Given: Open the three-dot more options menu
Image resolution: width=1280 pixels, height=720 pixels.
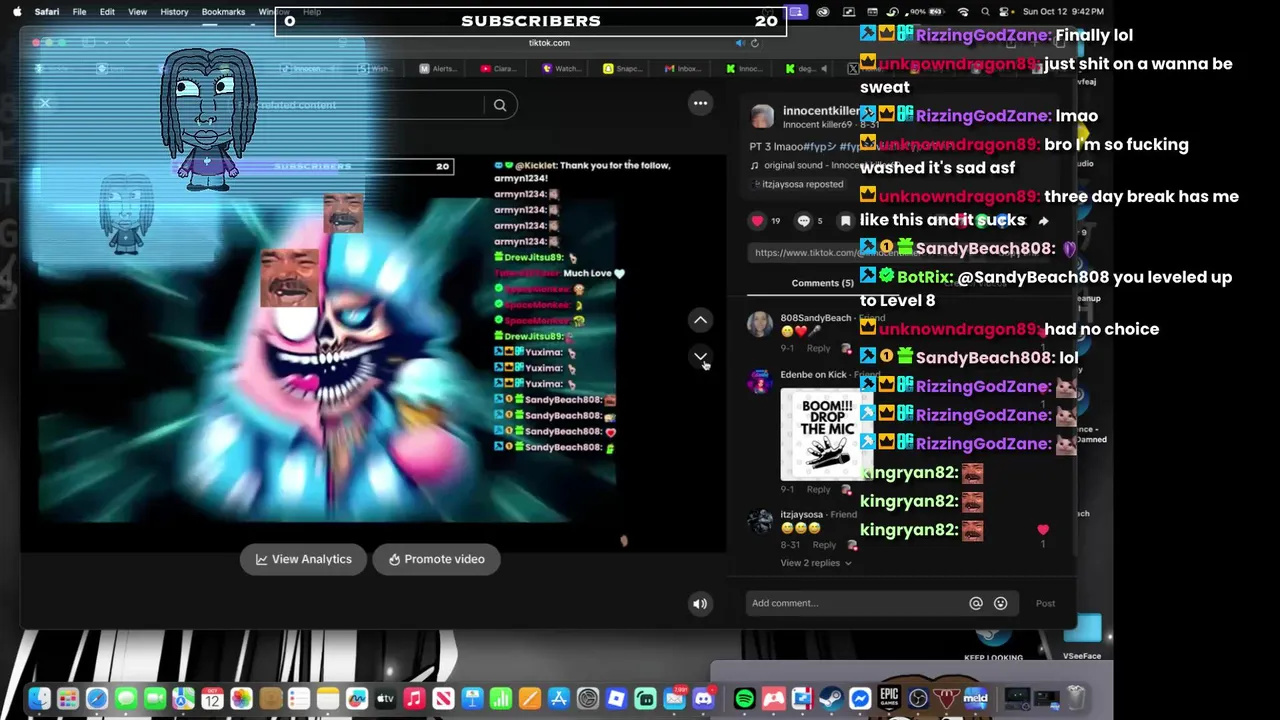Looking at the screenshot, I should (x=700, y=103).
